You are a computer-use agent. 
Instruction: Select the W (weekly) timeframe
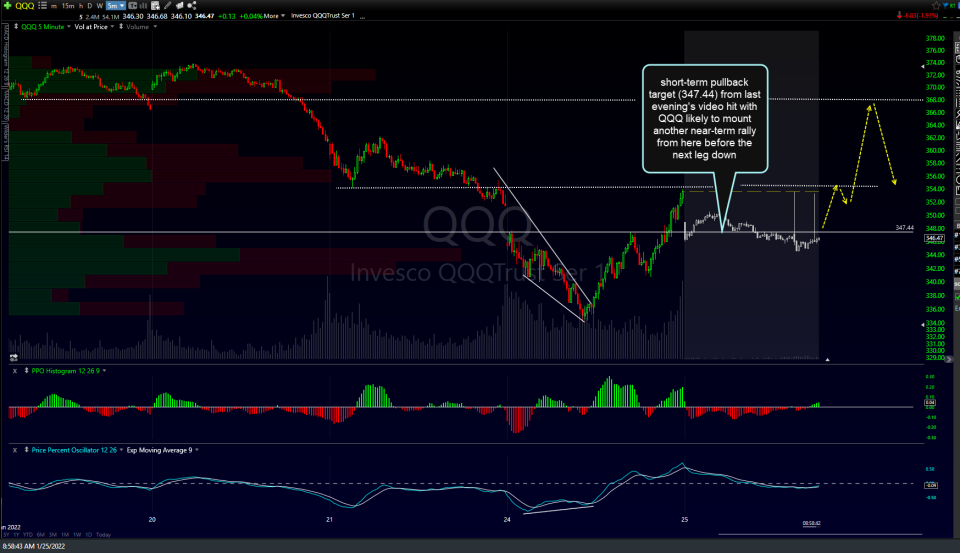pos(100,6)
